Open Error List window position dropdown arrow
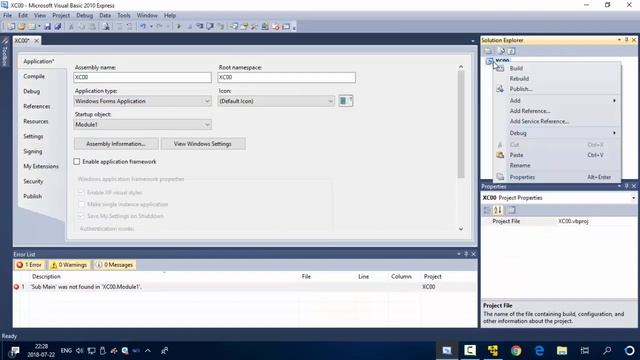Viewport: 640px width, 360px height. click(458, 254)
